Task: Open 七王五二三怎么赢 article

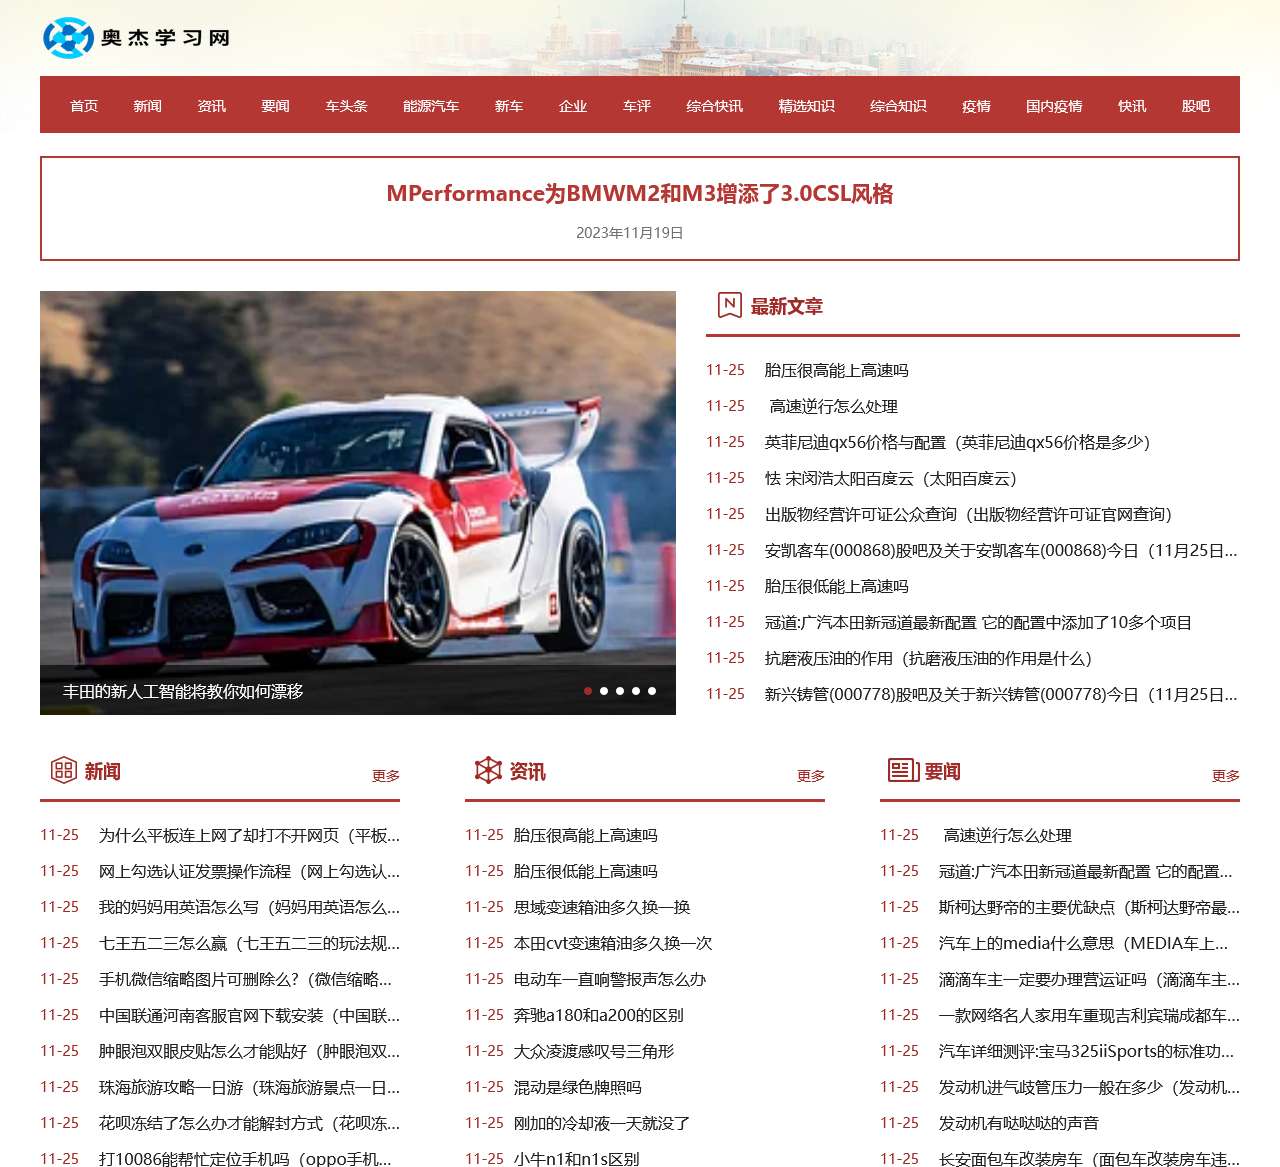Action: (249, 943)
